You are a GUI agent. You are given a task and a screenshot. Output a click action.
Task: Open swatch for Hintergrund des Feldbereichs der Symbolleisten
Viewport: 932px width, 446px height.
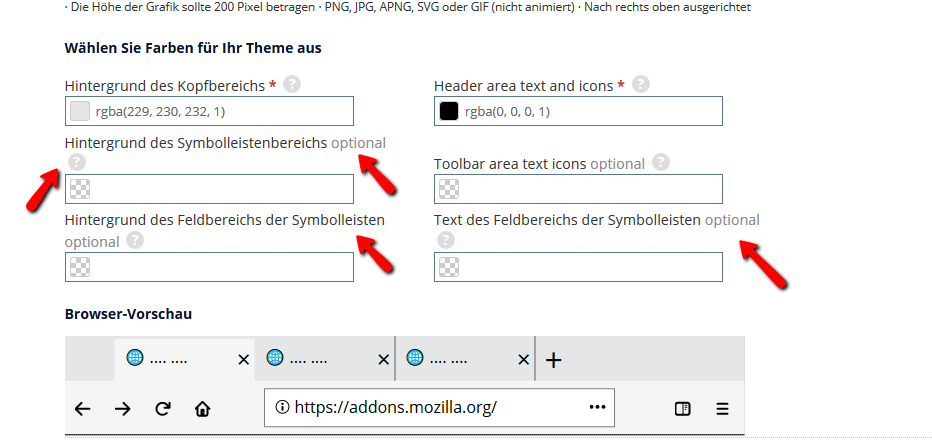pyautogui.click(x=80, y=267)
